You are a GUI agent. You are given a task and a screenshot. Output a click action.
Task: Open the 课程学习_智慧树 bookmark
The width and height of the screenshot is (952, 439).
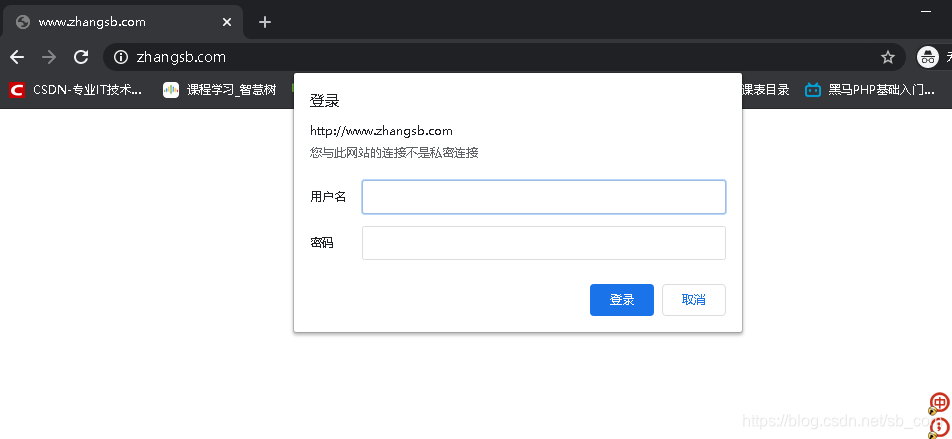tap(220, 90)
